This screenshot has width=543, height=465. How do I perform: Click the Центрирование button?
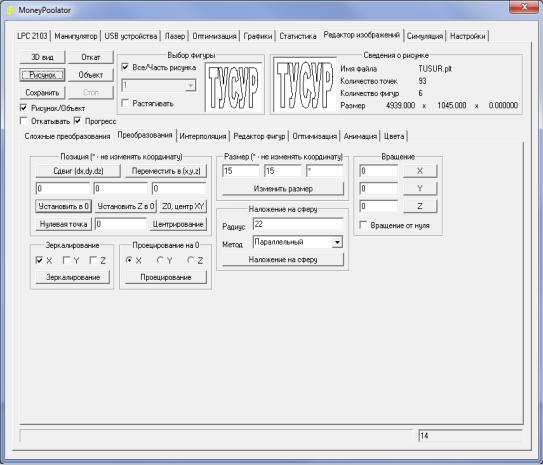pyautogui.click(x=178, y=224)
